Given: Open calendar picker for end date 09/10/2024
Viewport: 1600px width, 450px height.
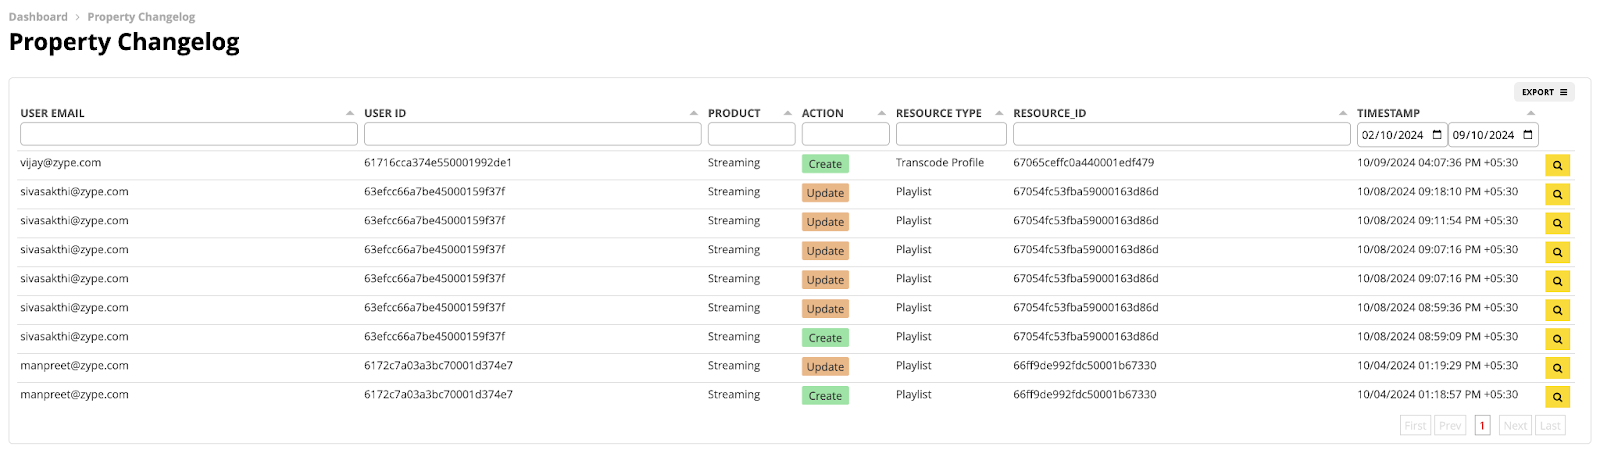Looking at the screenshot, I should (1528, 135).
